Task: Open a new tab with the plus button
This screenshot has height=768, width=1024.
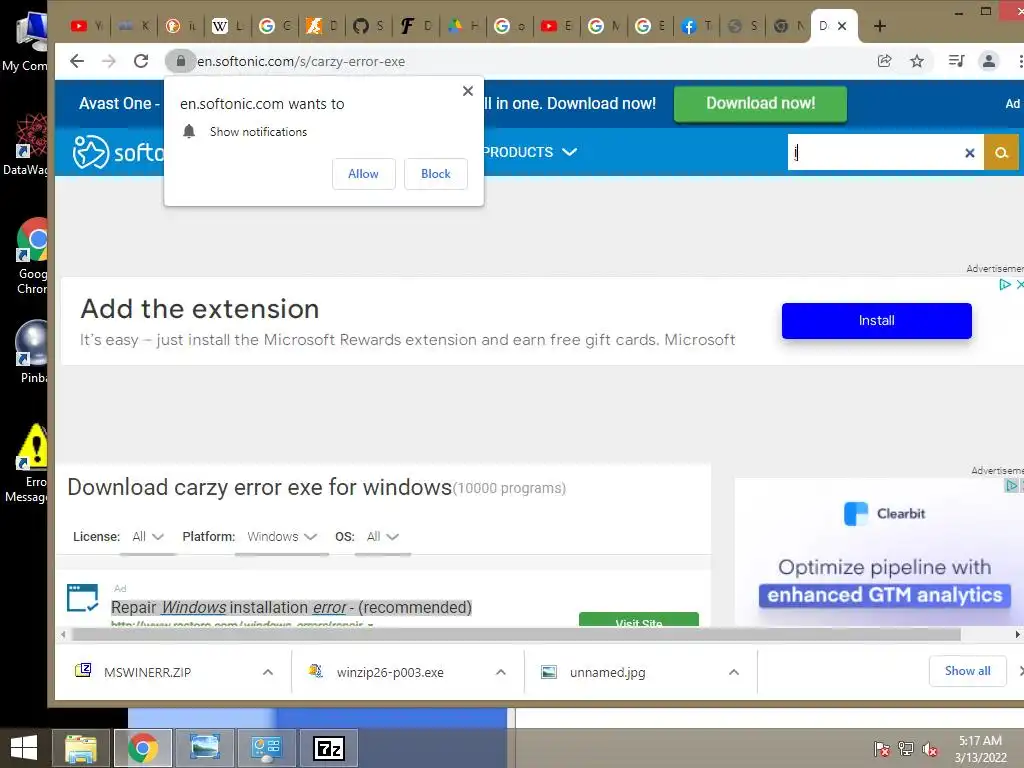Action: pos(880,26)
